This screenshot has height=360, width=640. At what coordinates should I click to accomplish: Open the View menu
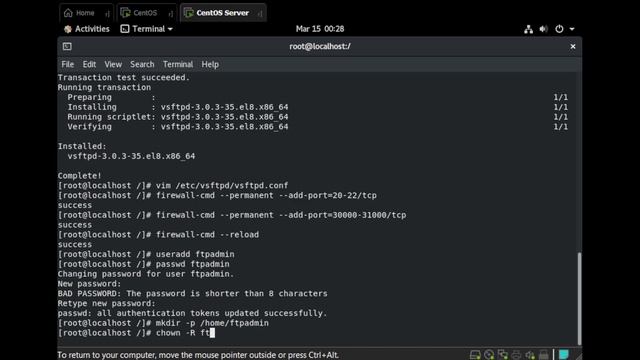(x=113, y=64)
